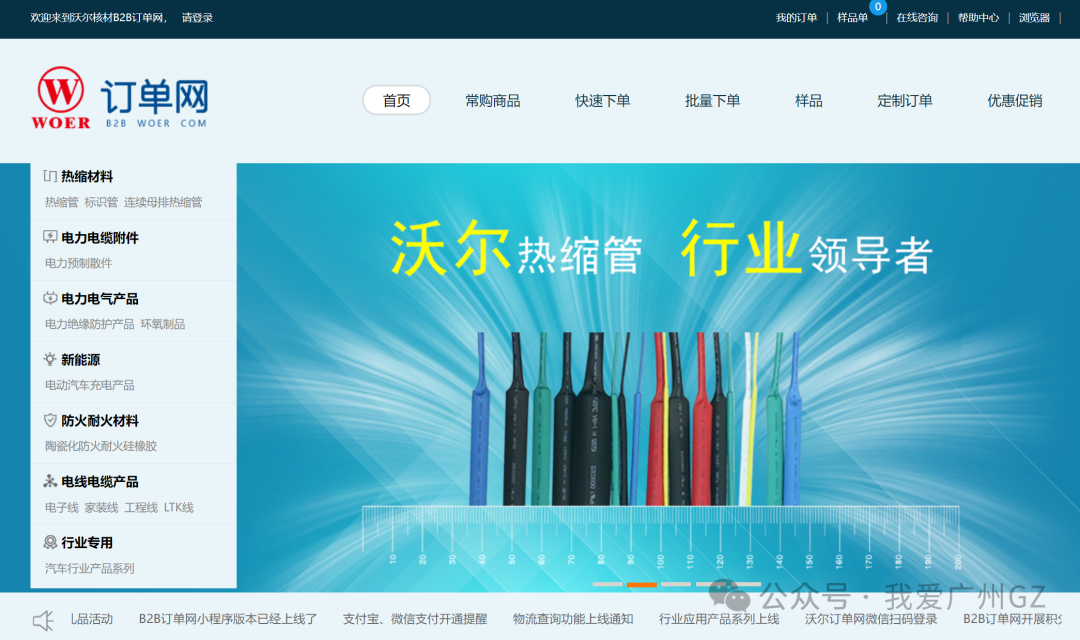This screenshot has height=640, width=1080.
Task: Click the announcement speaker icon
Action: click(43, 621)
